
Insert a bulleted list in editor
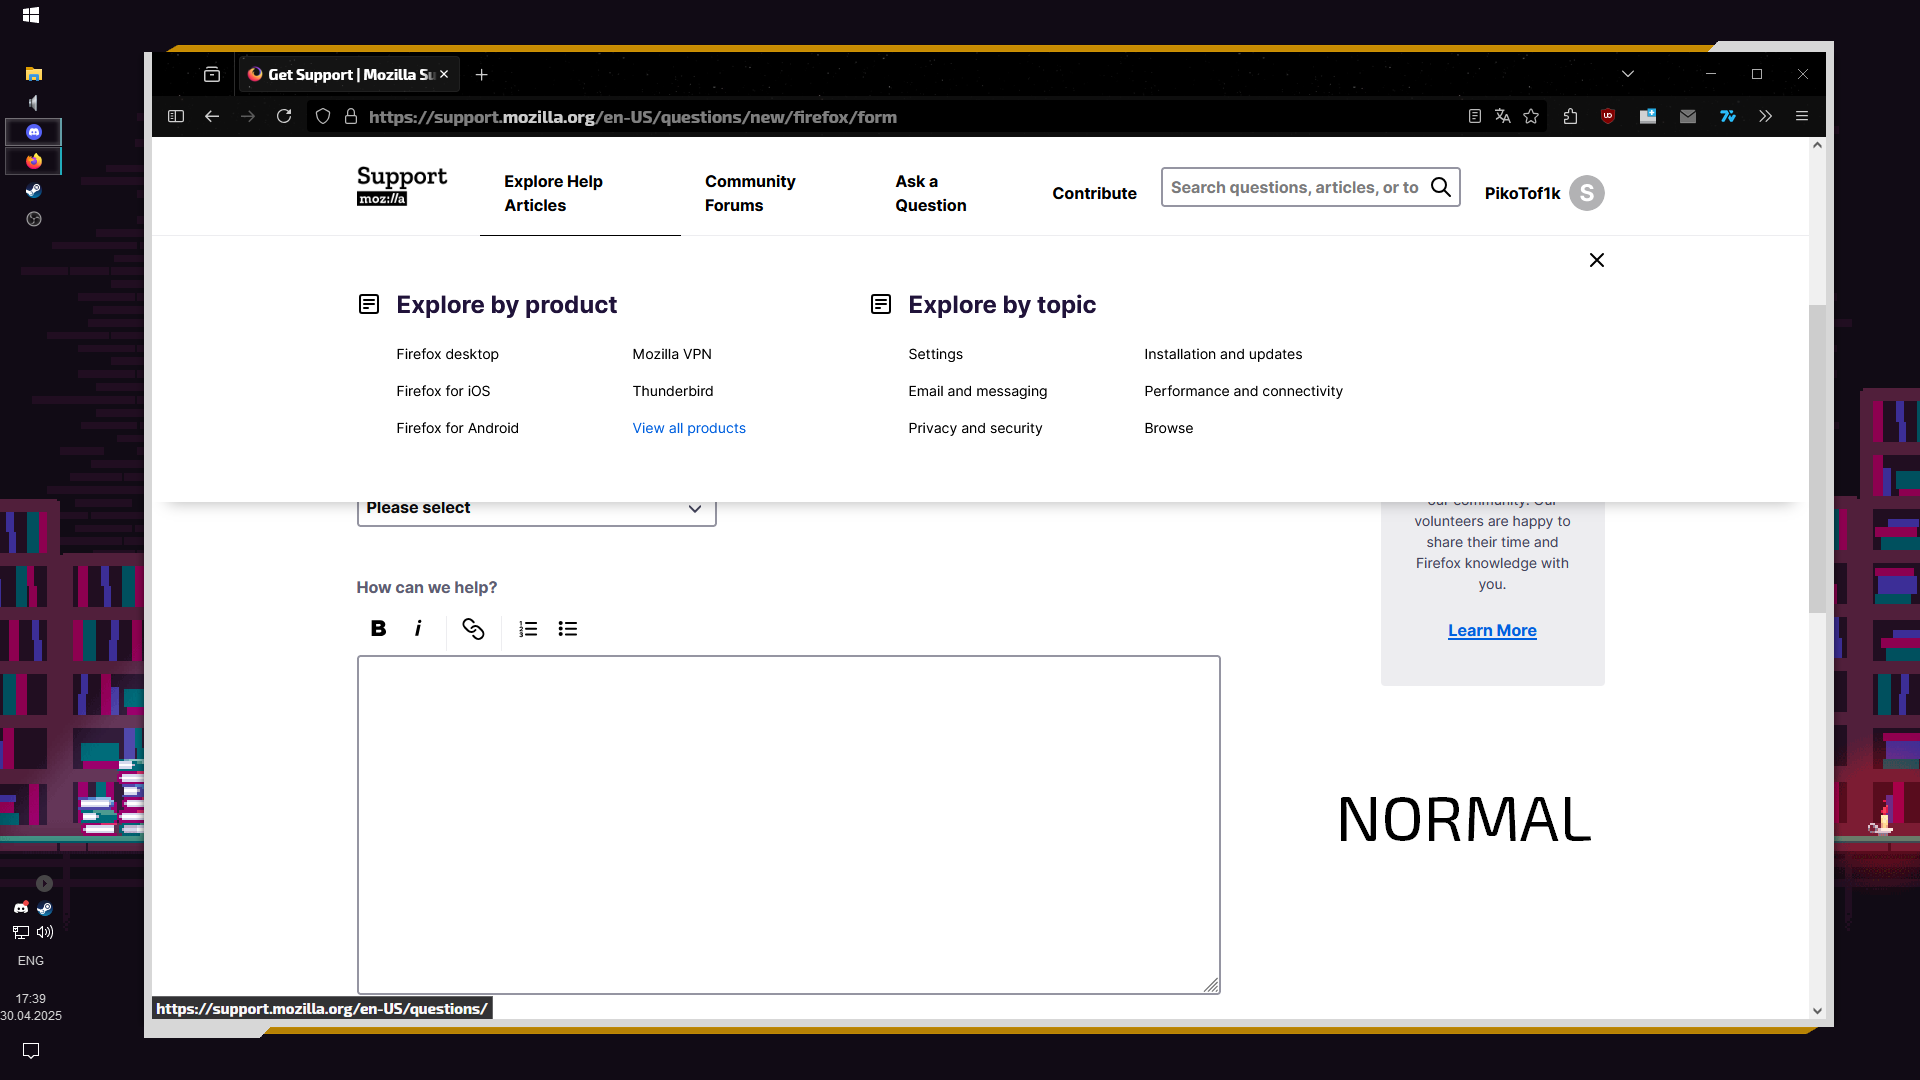tap(568, 628)
